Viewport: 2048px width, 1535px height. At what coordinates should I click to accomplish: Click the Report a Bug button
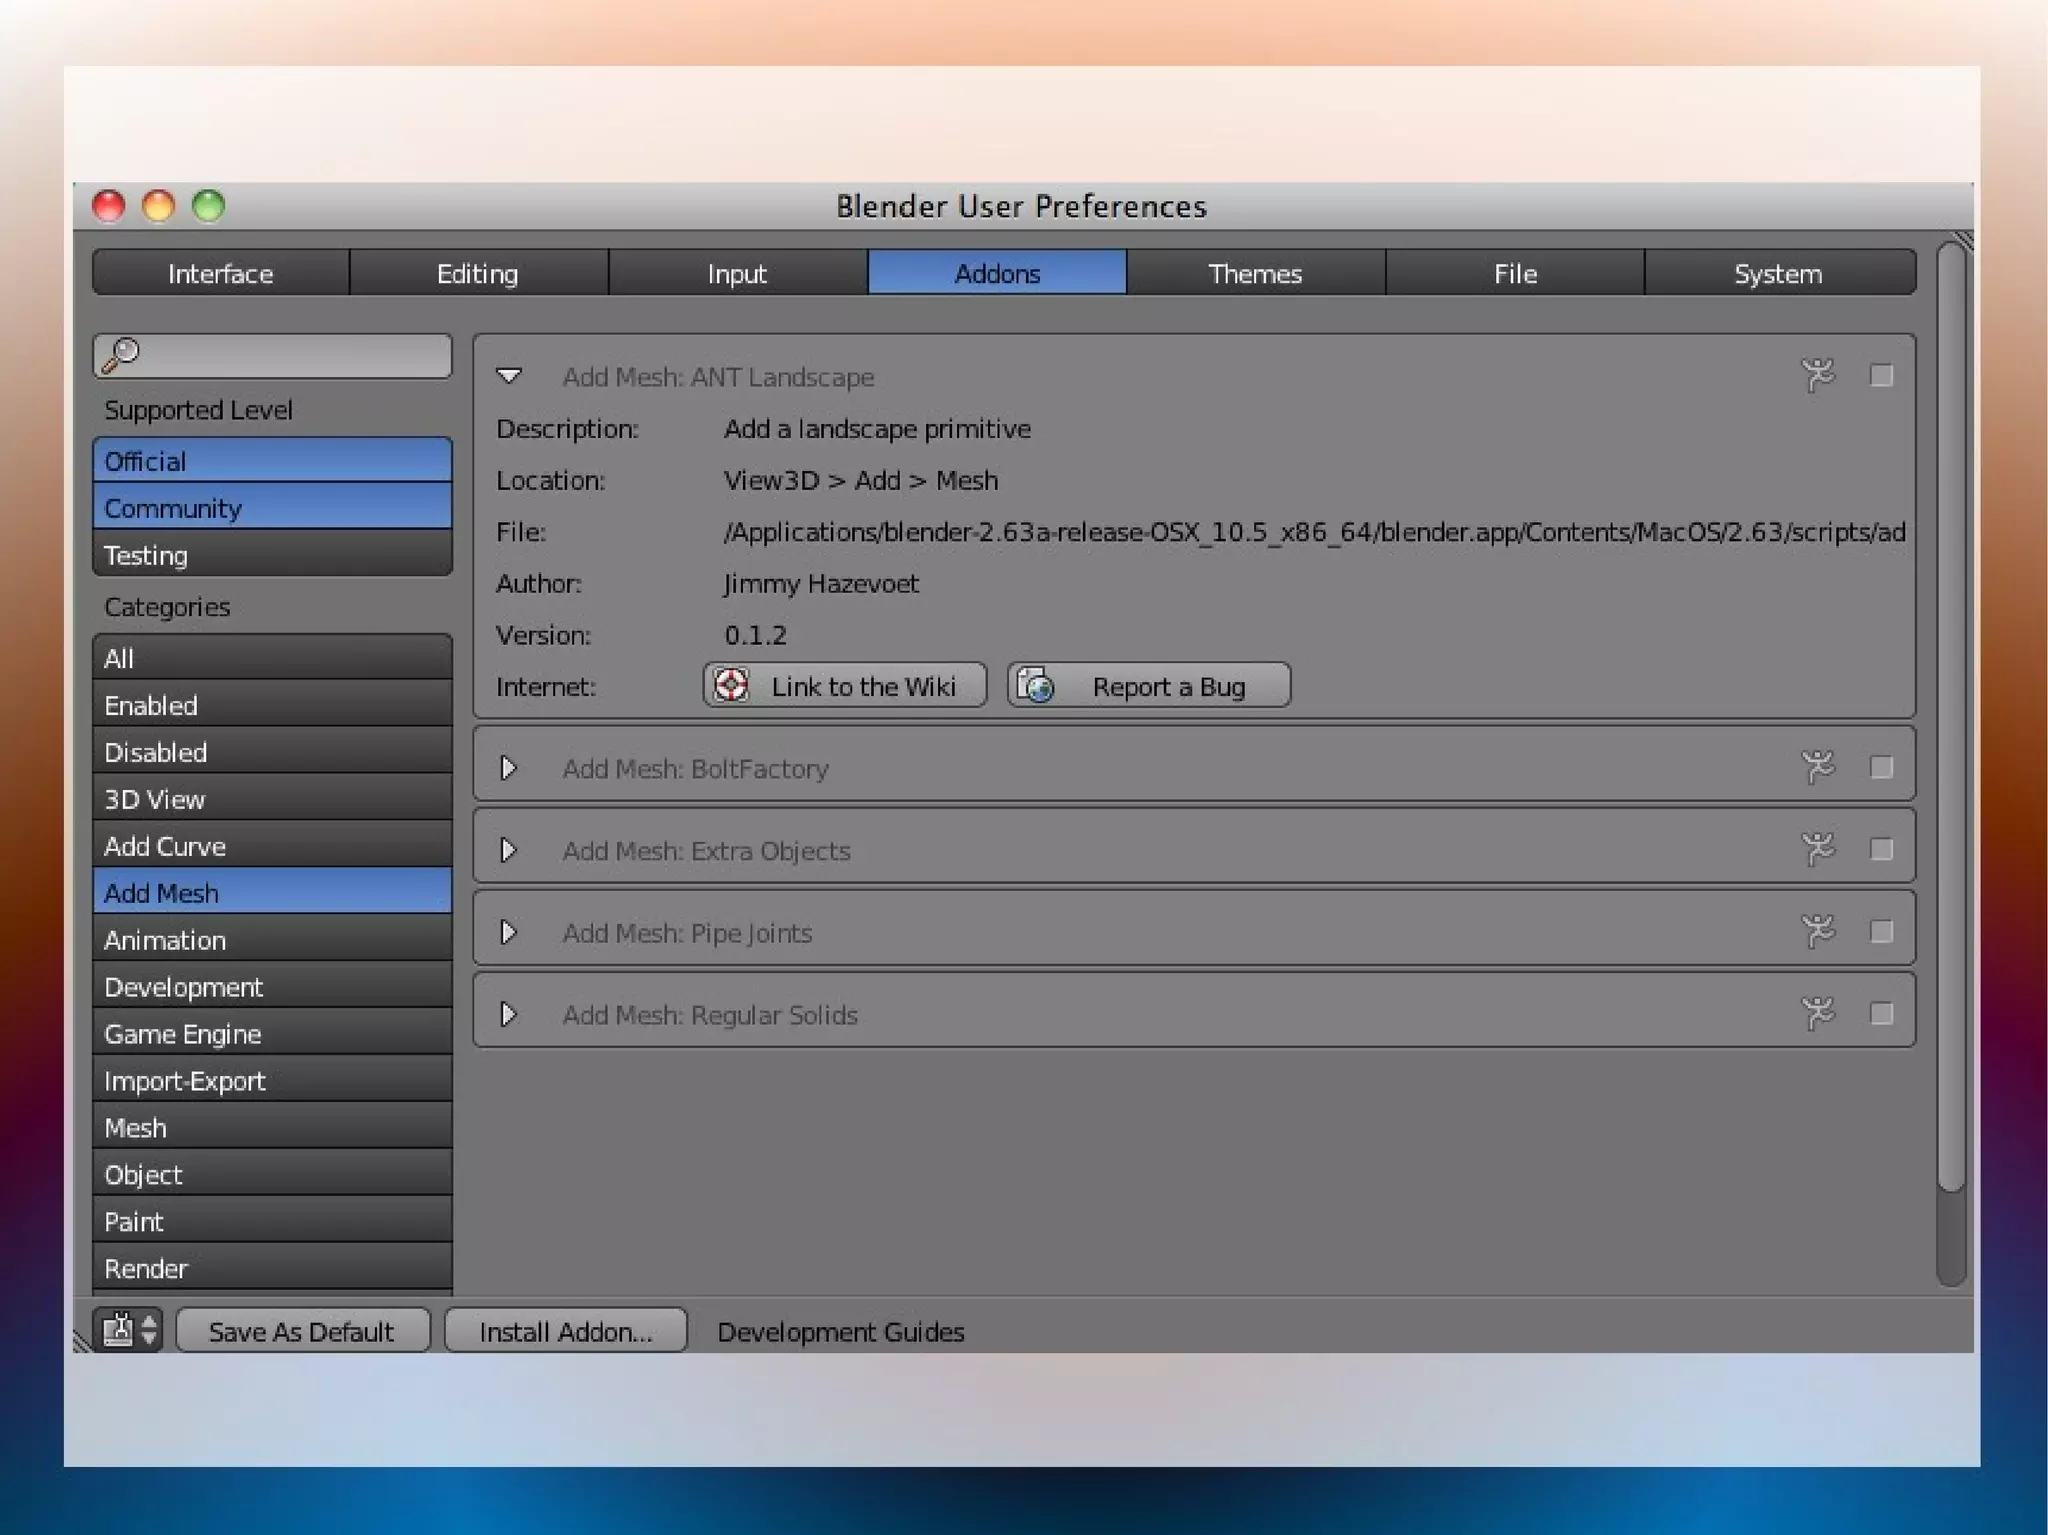[1148, 685]
